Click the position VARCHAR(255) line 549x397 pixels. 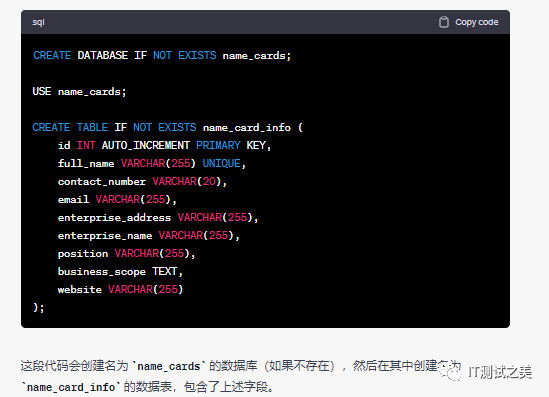(x=126, y=253)
